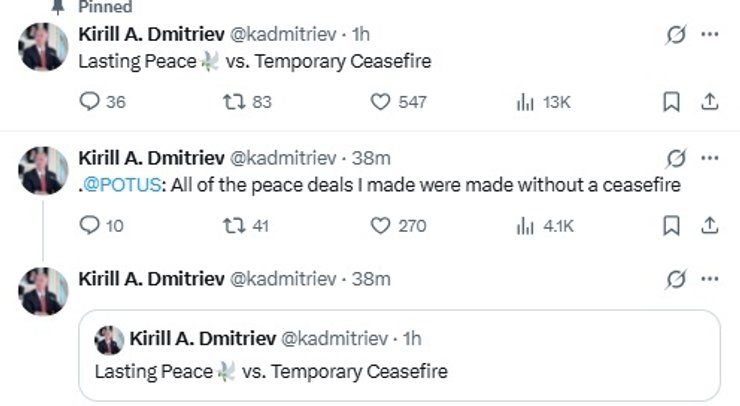Reply to the @POTUS peace deals tweet

89,226
